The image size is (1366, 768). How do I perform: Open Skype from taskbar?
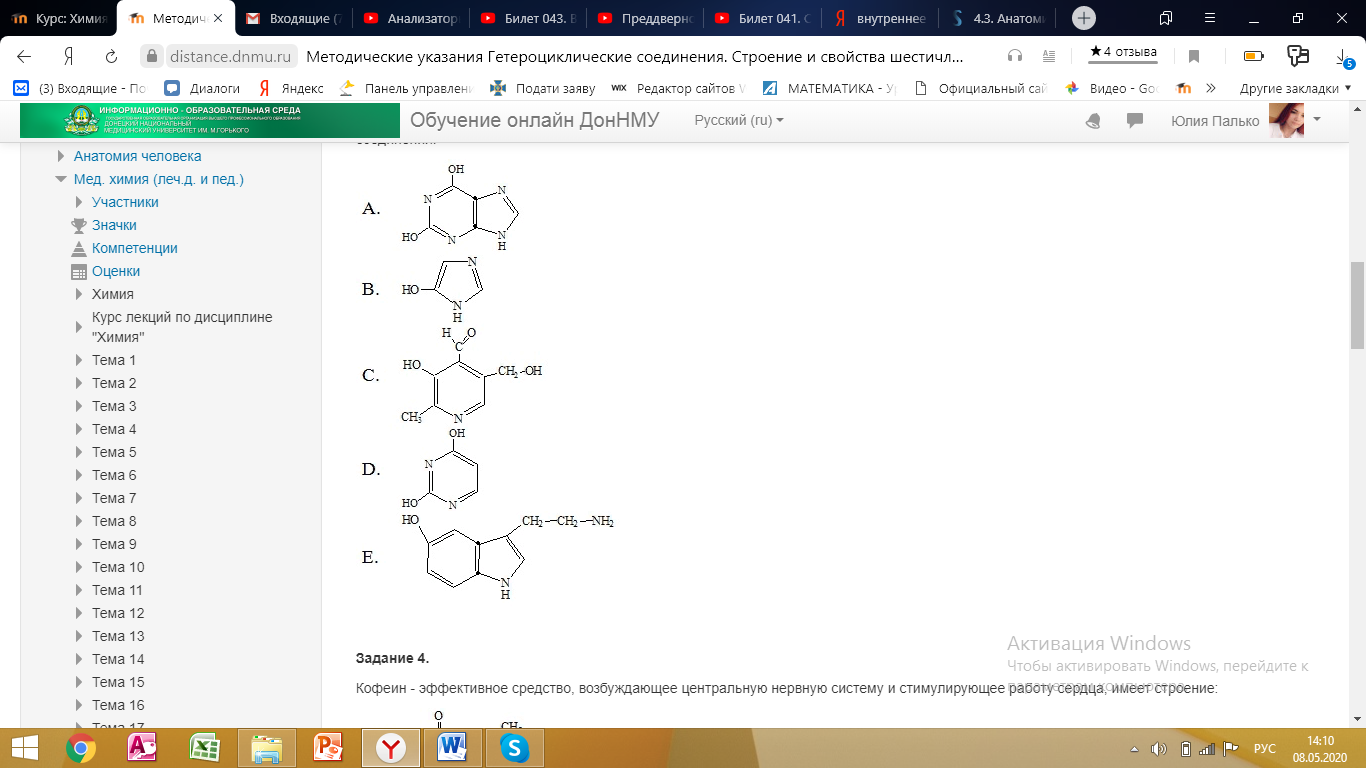[515, 748]
